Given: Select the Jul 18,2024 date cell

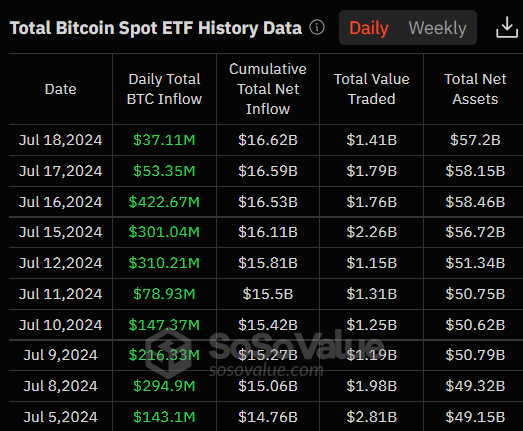Looking at the screenshot, I should (x=60, y=140).
